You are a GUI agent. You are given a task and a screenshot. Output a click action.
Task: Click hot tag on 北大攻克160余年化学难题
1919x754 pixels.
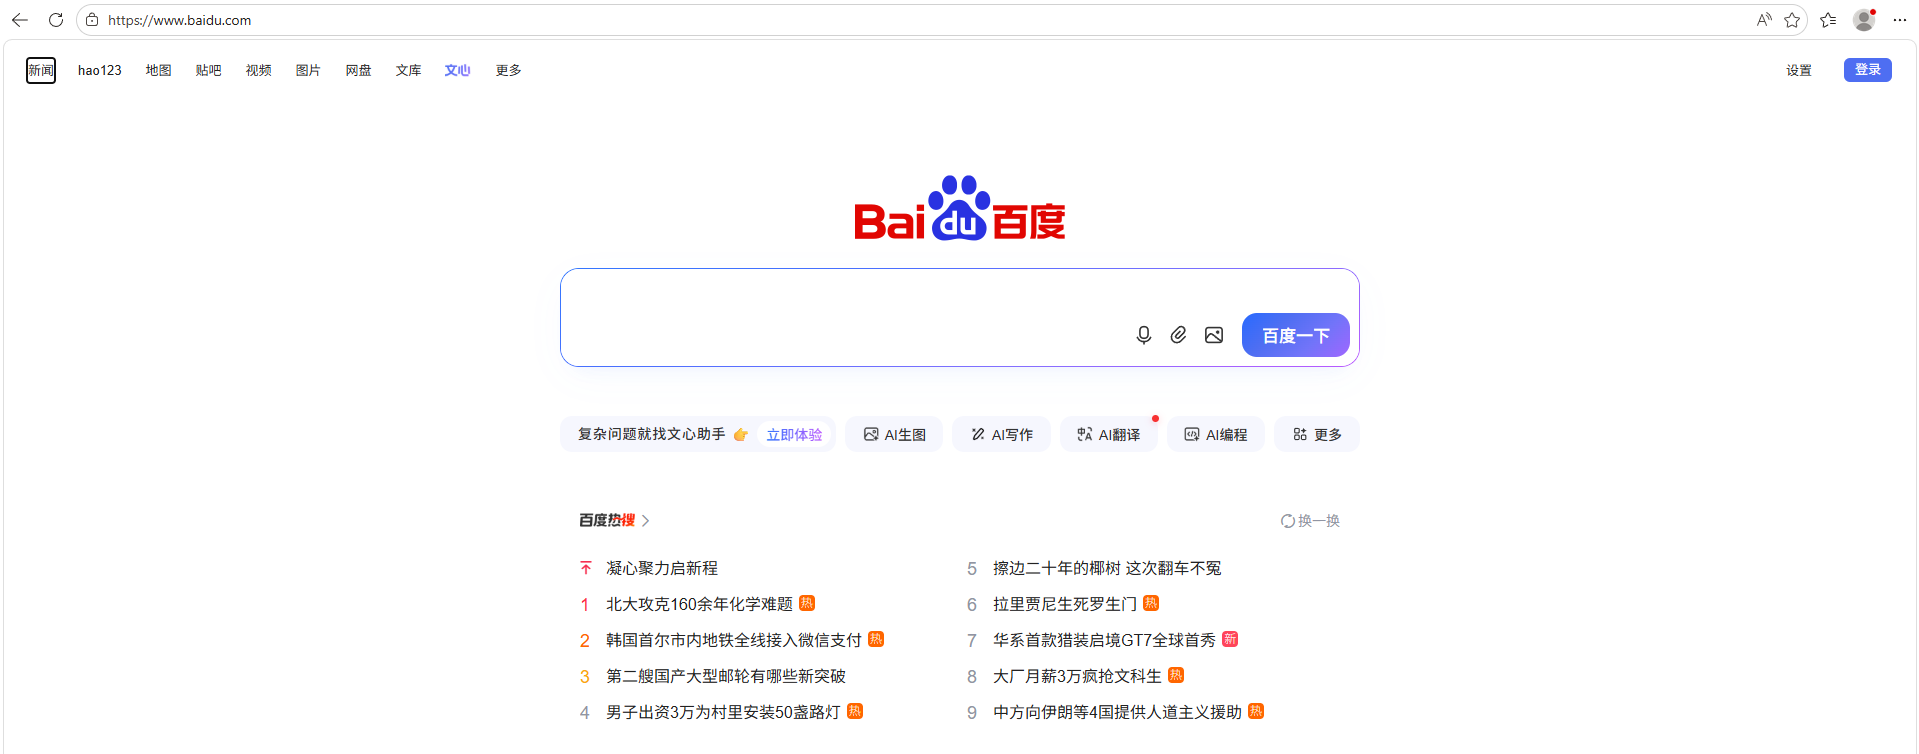pos(807,603)
